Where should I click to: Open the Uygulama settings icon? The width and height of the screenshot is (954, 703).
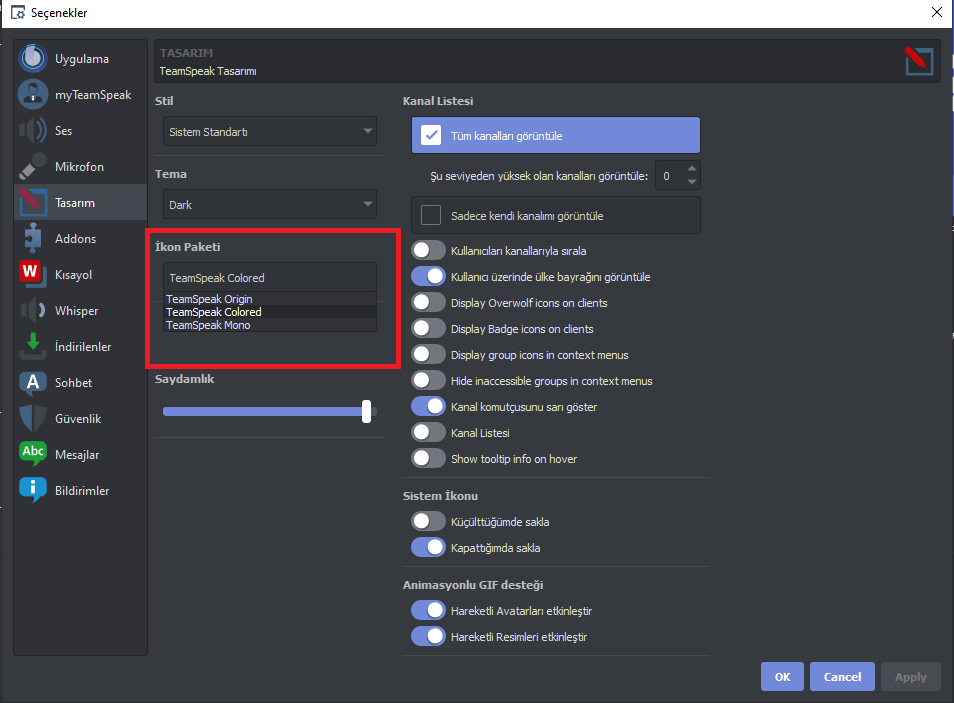click(33, 58)
